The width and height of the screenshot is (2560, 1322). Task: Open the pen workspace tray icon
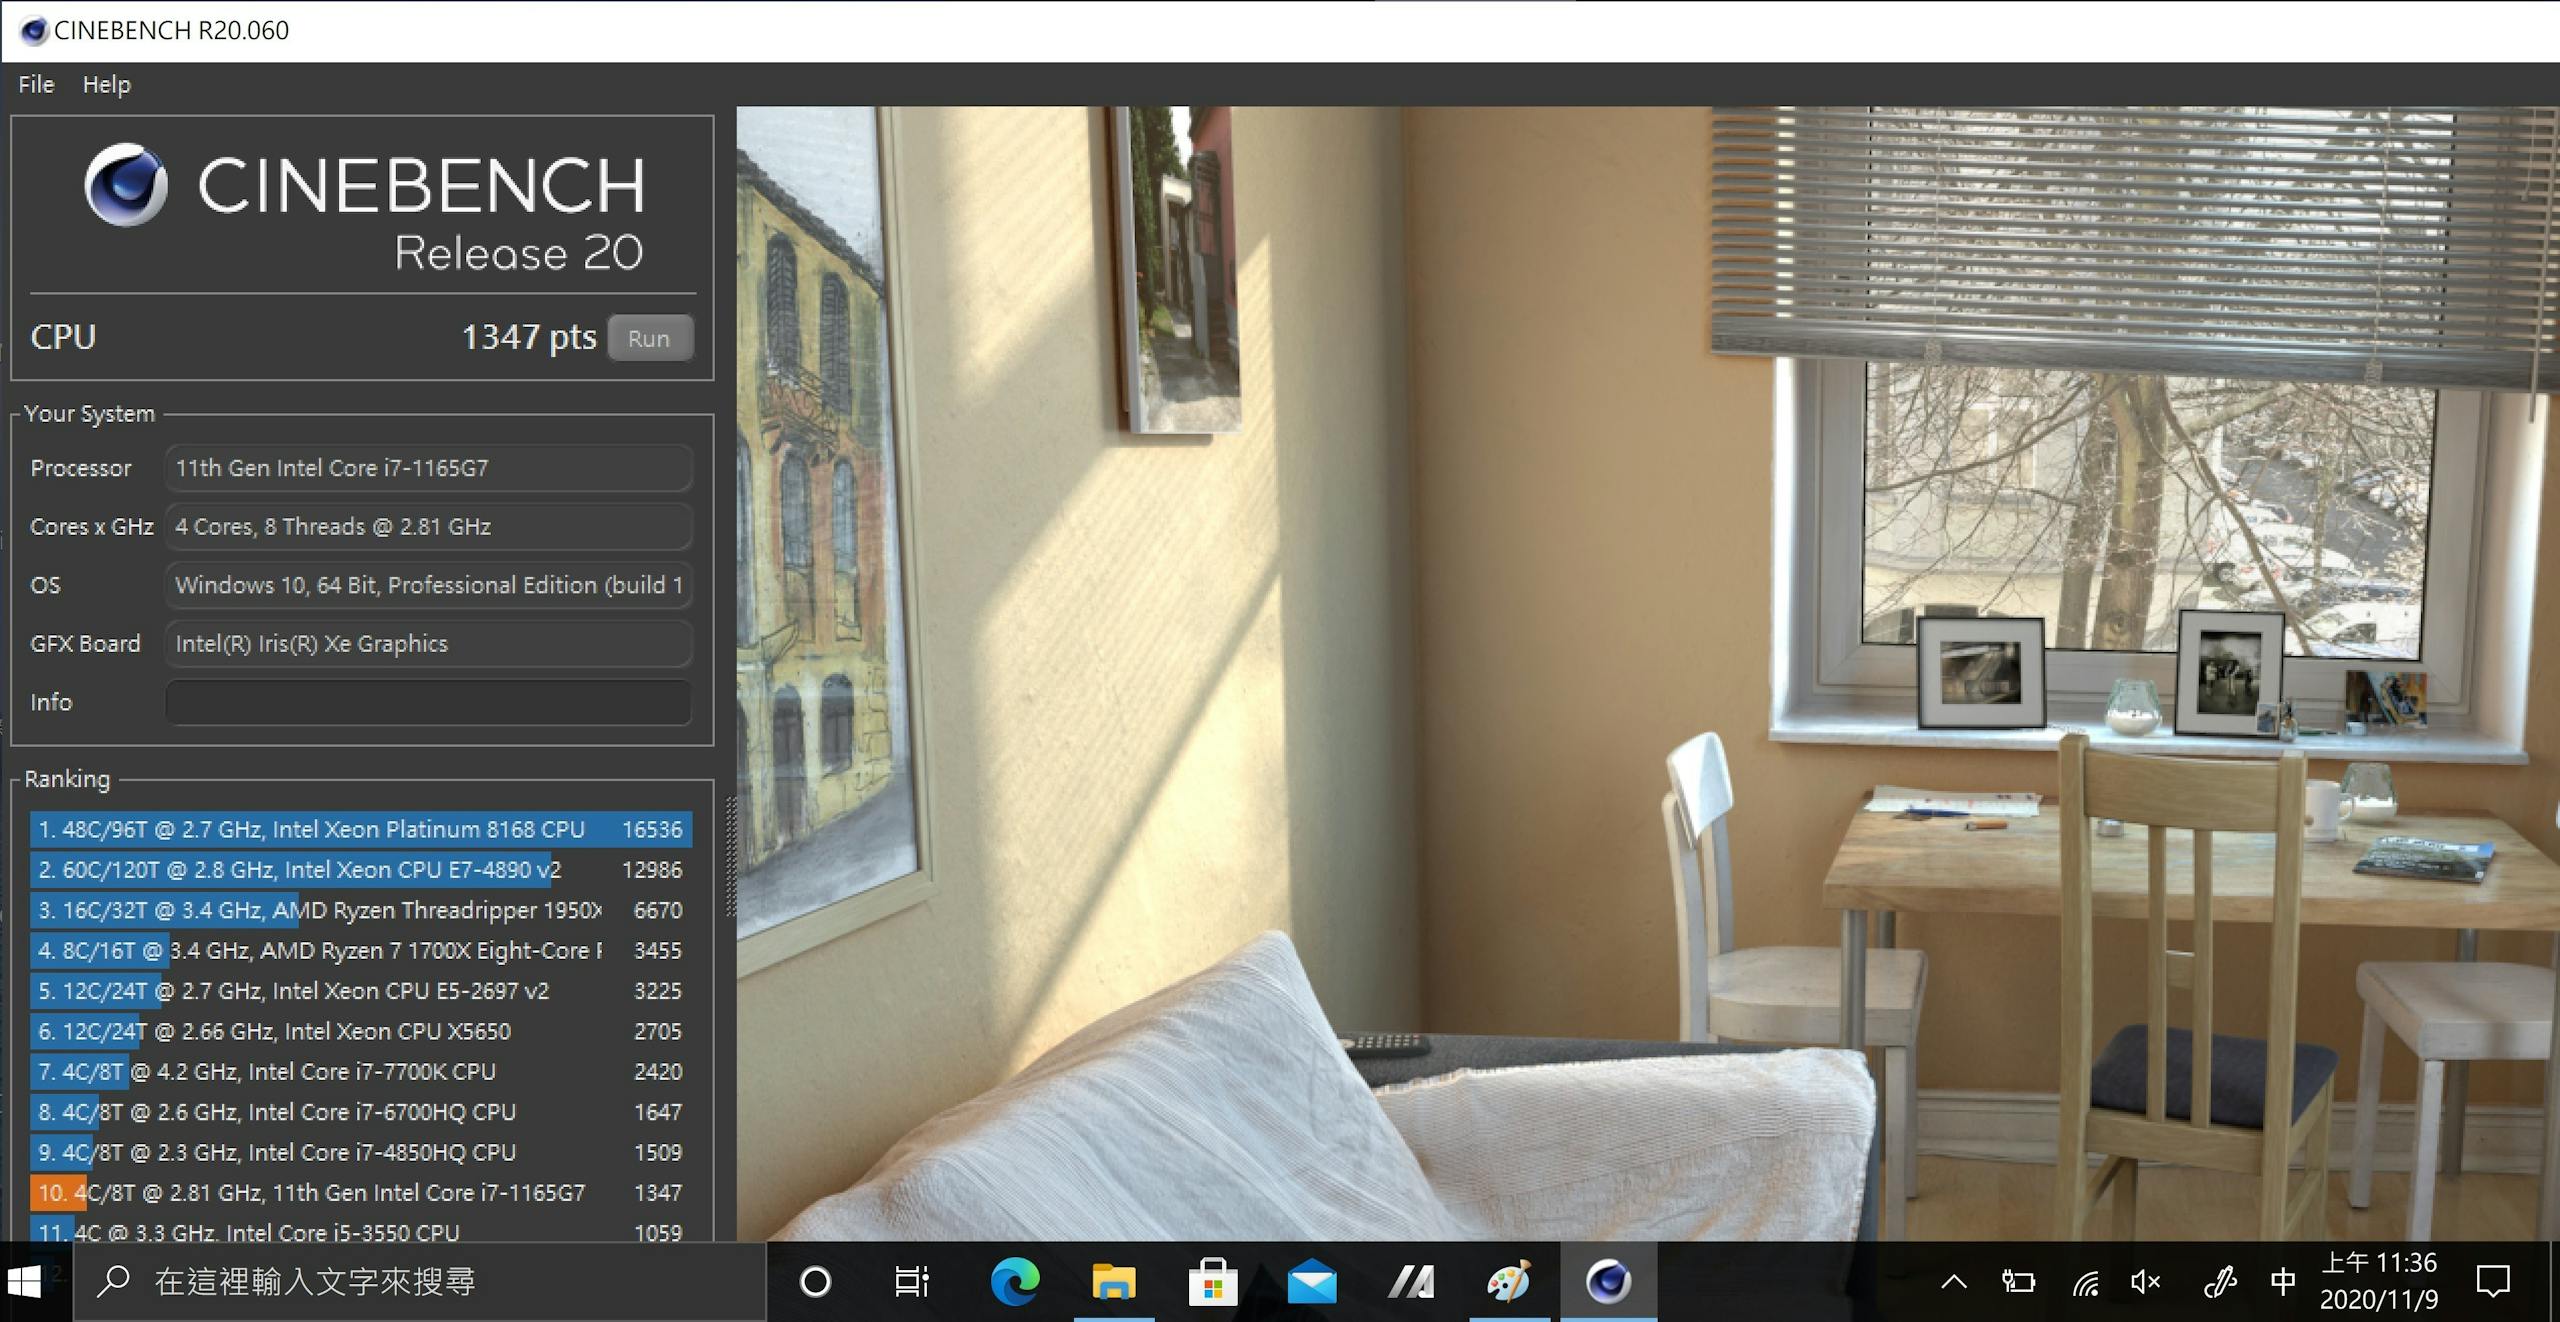tap(2220, 1282)
